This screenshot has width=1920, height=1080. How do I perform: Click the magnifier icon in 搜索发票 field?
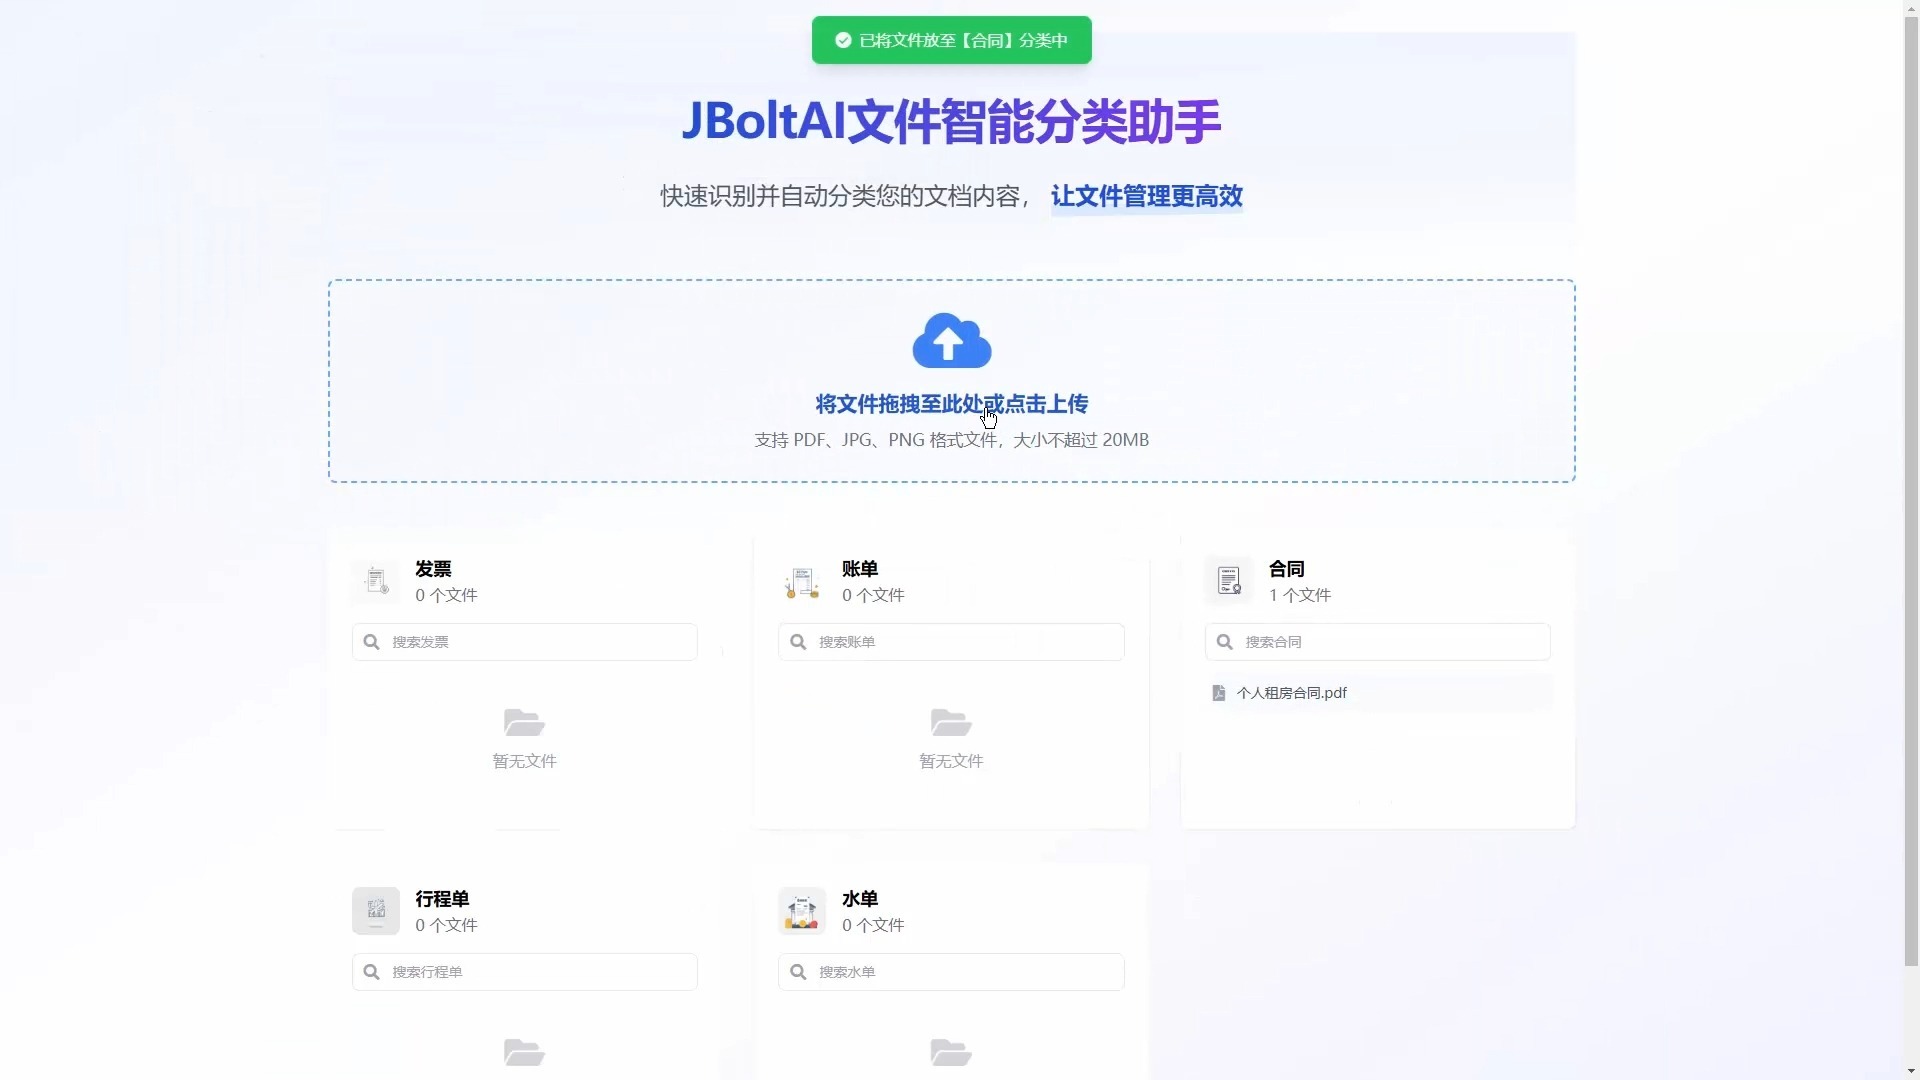(371, 642)
